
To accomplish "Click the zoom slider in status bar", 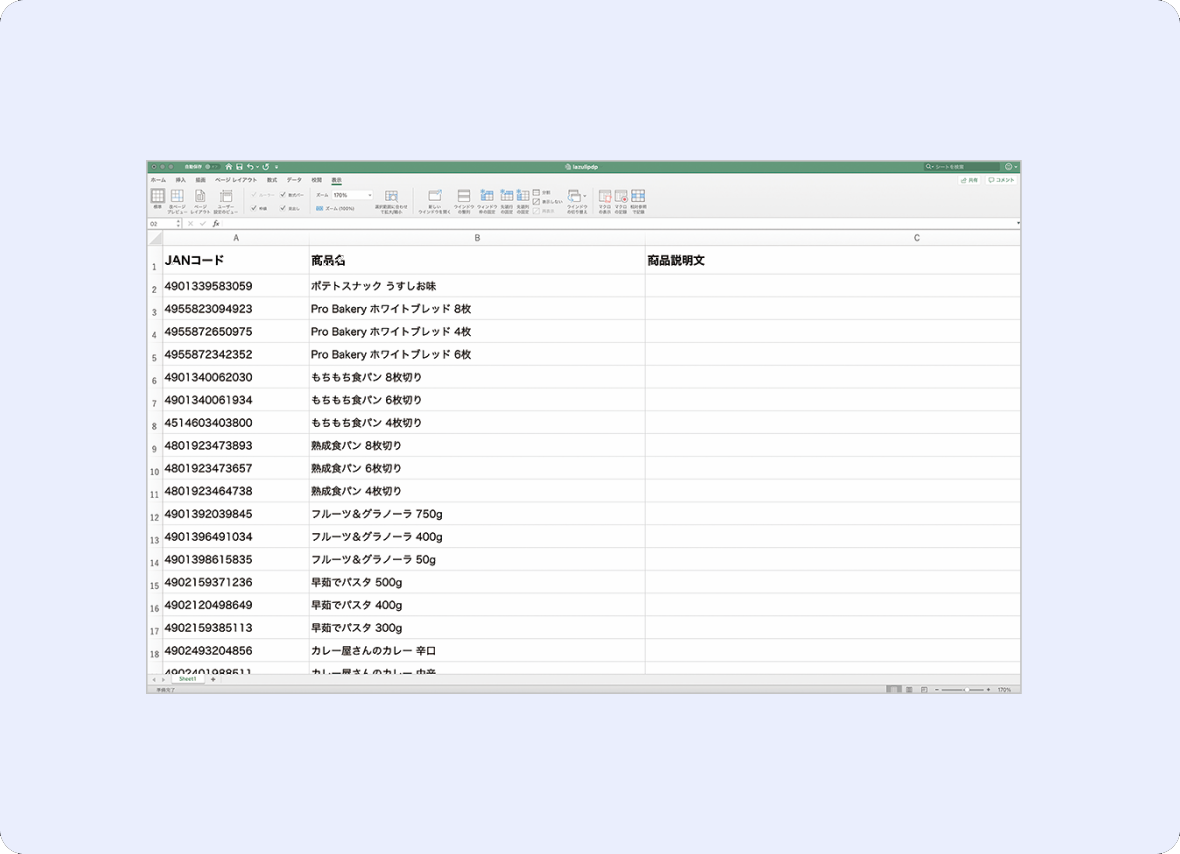I will point(964,690).
